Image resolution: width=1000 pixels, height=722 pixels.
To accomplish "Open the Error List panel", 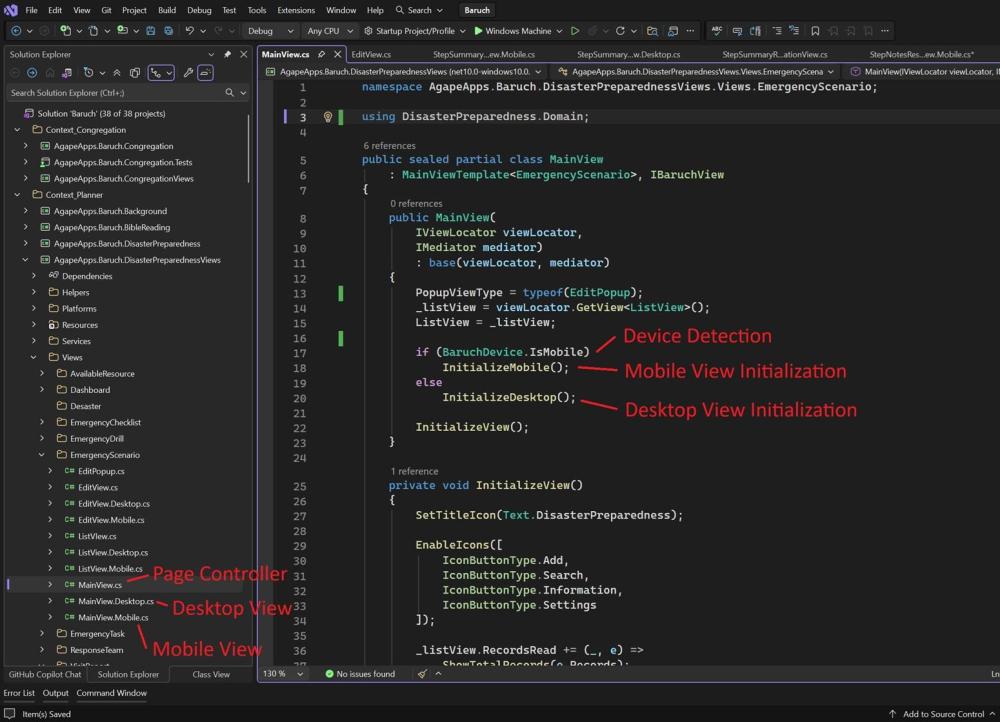I will coord(19,693).
